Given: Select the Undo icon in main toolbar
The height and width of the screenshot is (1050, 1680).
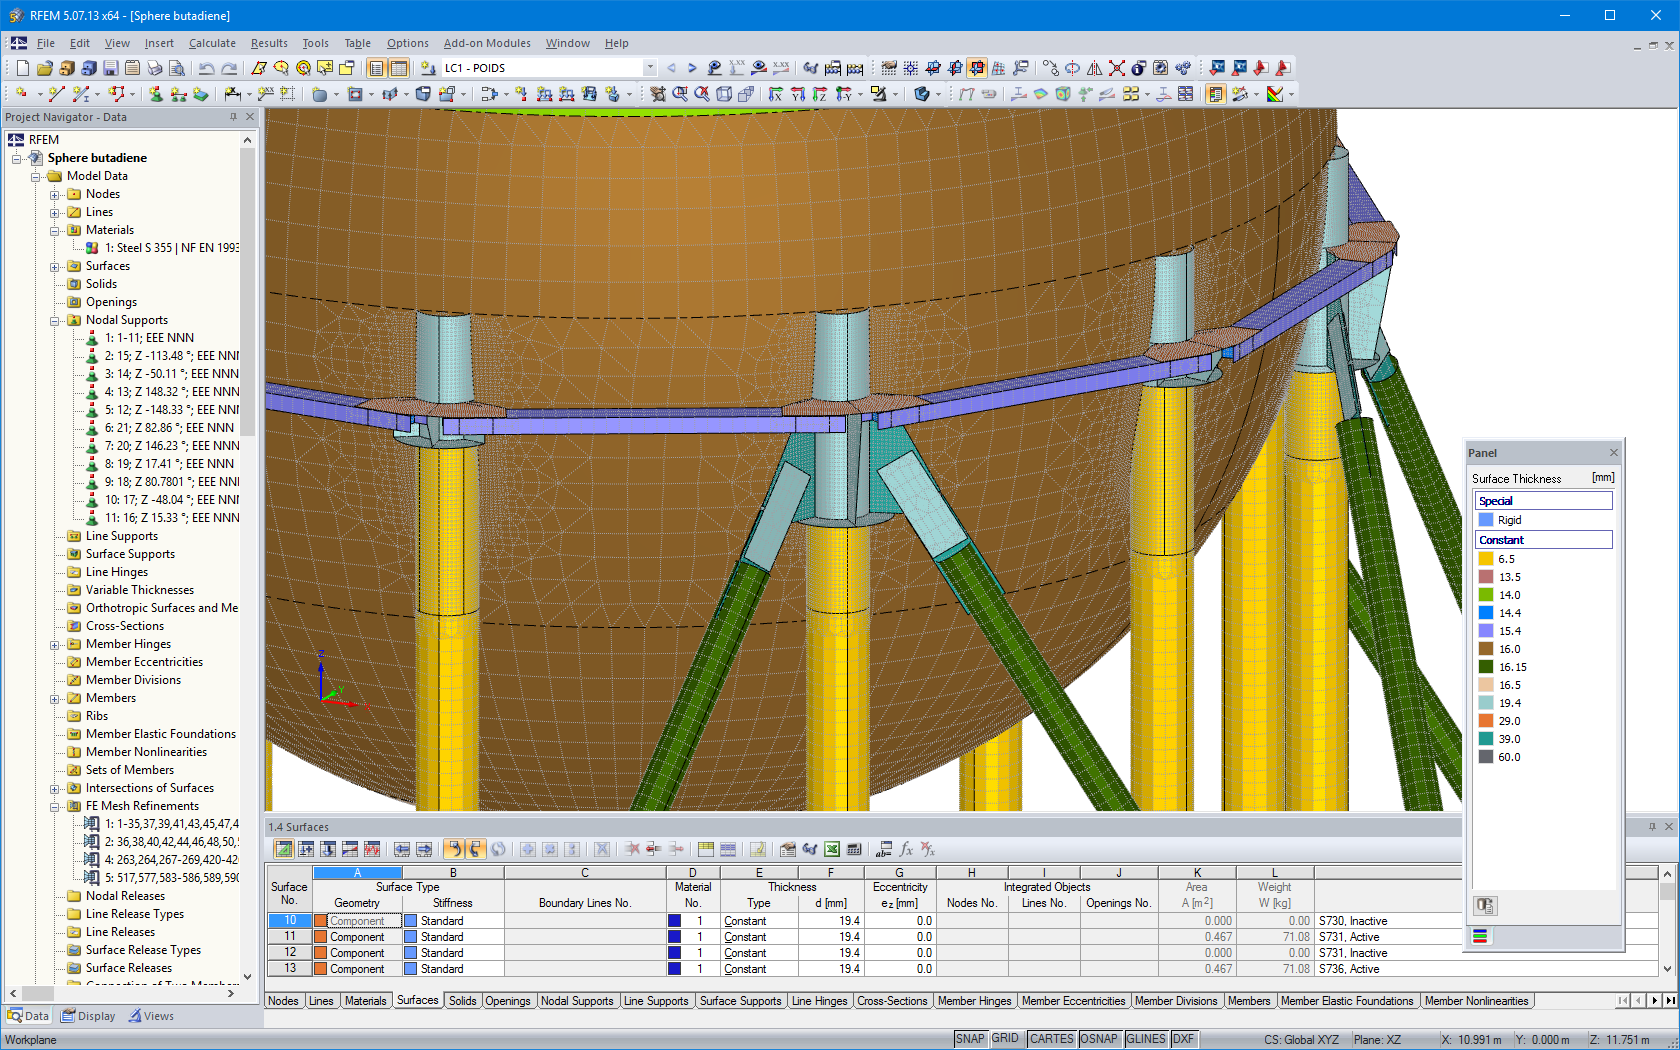Looking at the screenshot, I should point(205,68).
